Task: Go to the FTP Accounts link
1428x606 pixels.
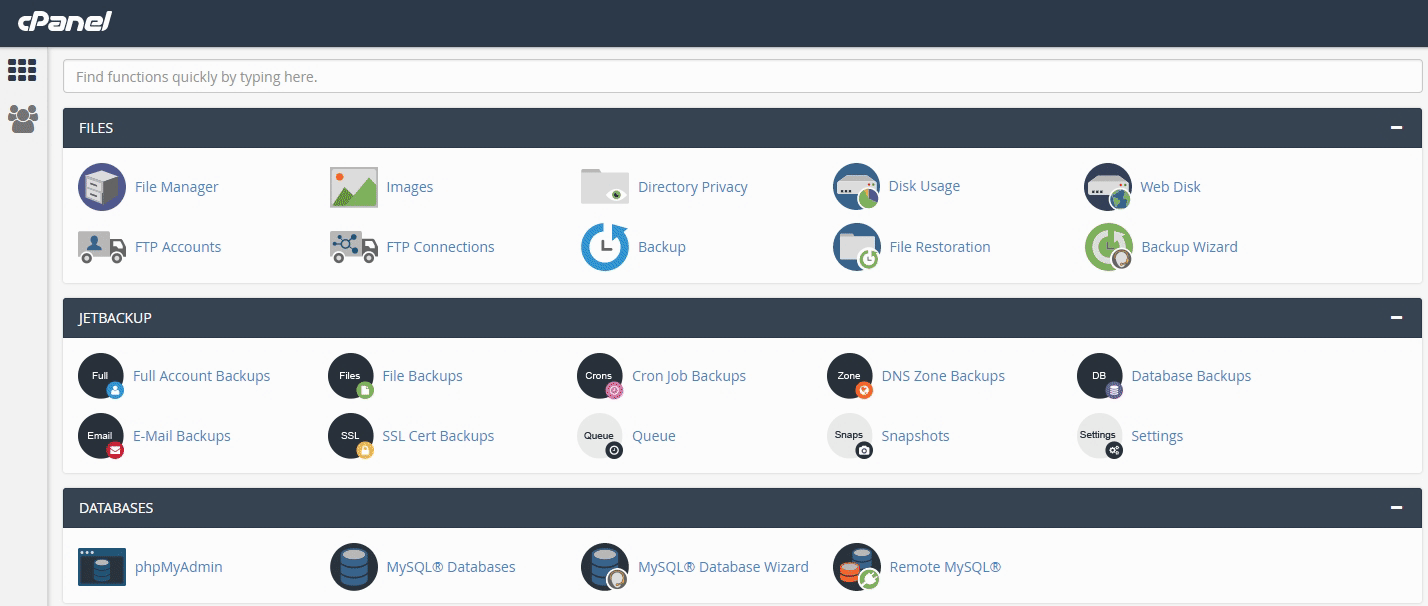Action: (178, 247)
